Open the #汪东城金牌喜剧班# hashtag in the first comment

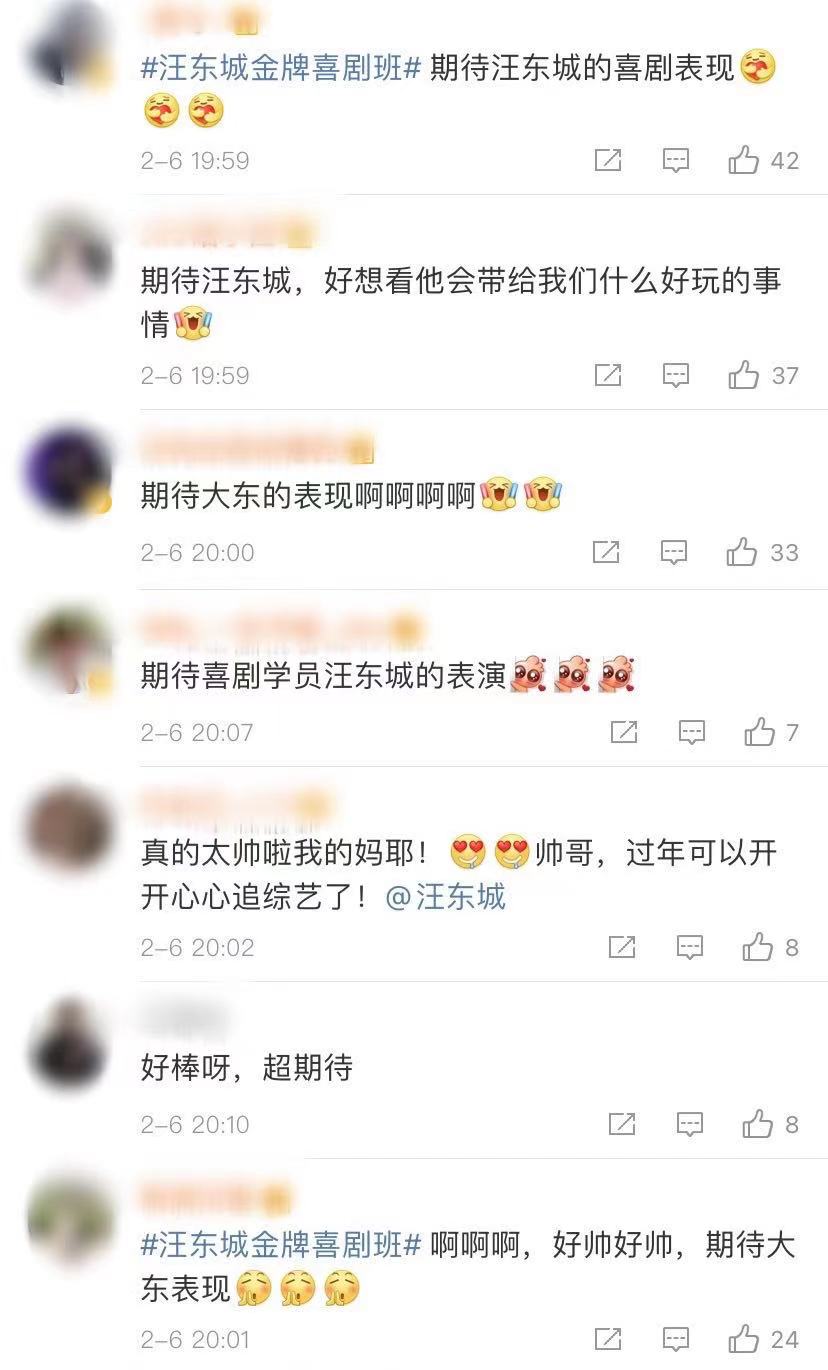tap(281, 69)
